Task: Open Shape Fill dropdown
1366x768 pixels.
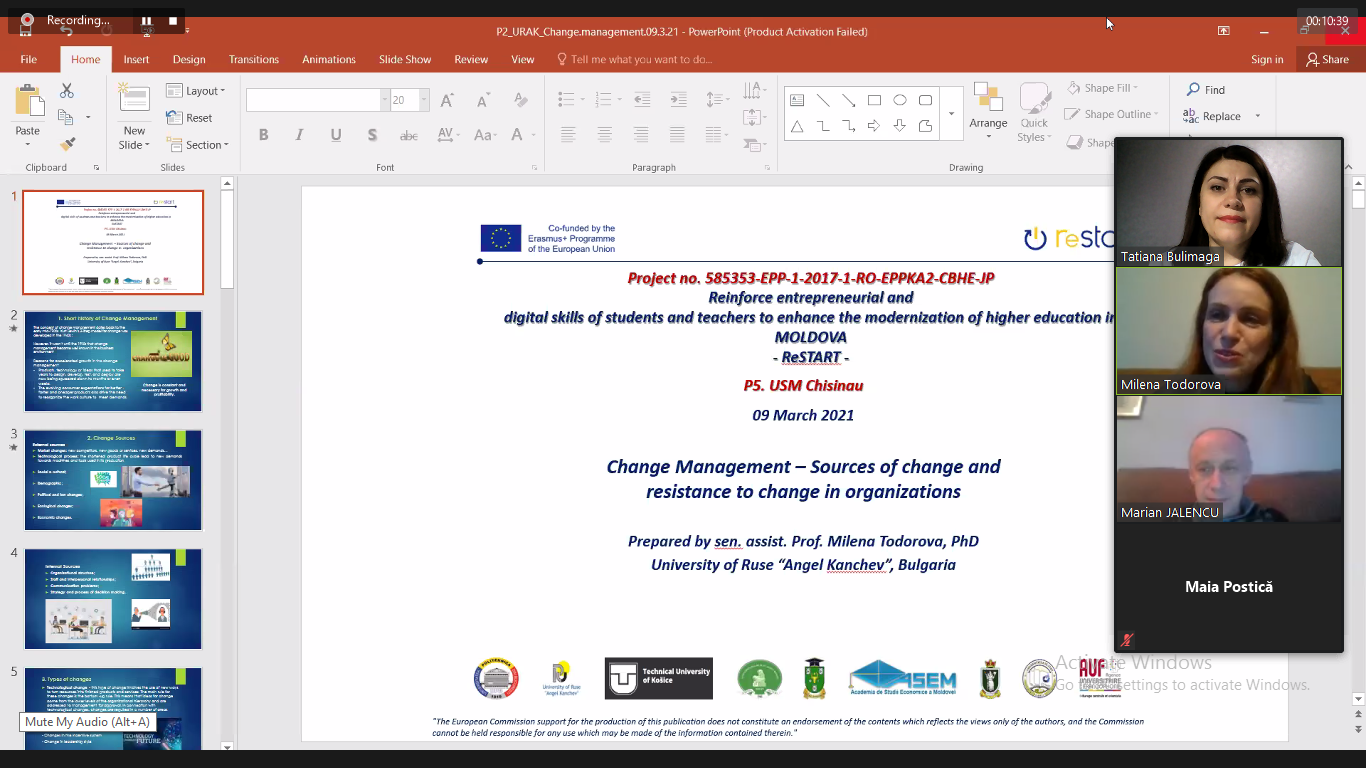Action: pyautogui.click(x=1101, y=88)
